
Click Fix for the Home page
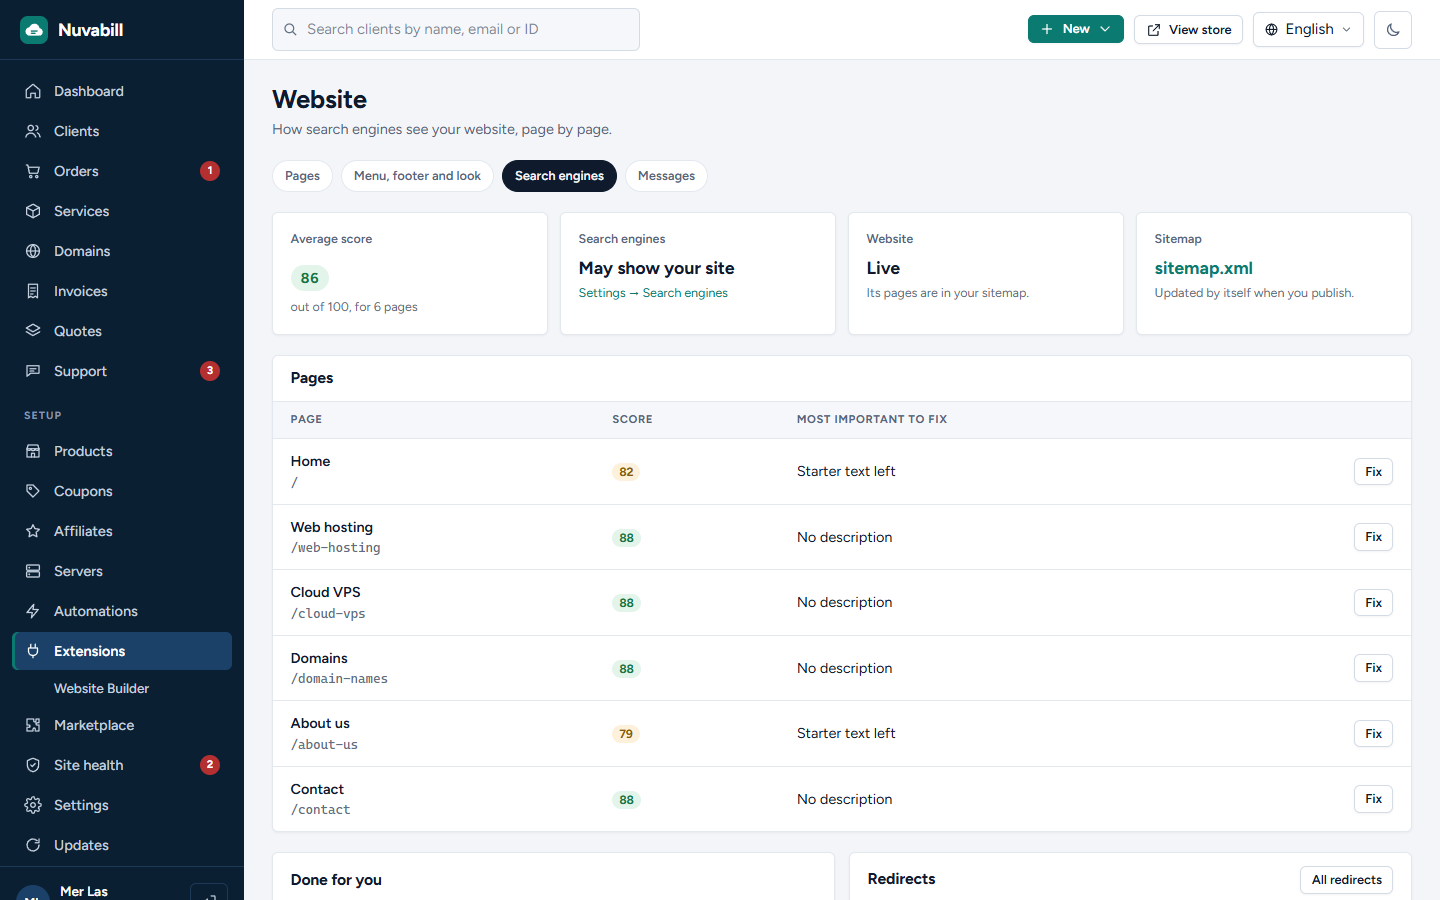(1373, 472)
